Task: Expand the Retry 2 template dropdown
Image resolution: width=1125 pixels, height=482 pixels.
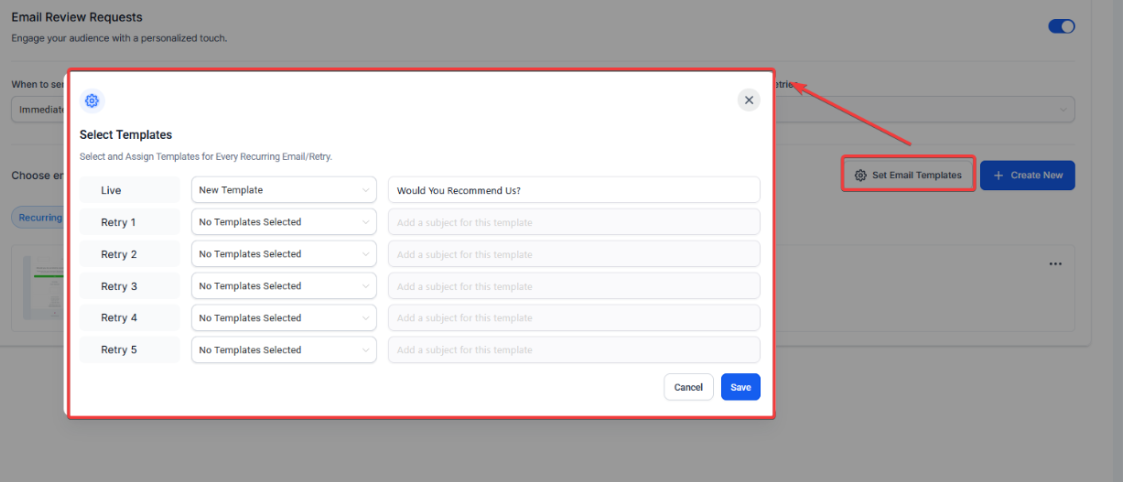Action: tap(283, 254)
